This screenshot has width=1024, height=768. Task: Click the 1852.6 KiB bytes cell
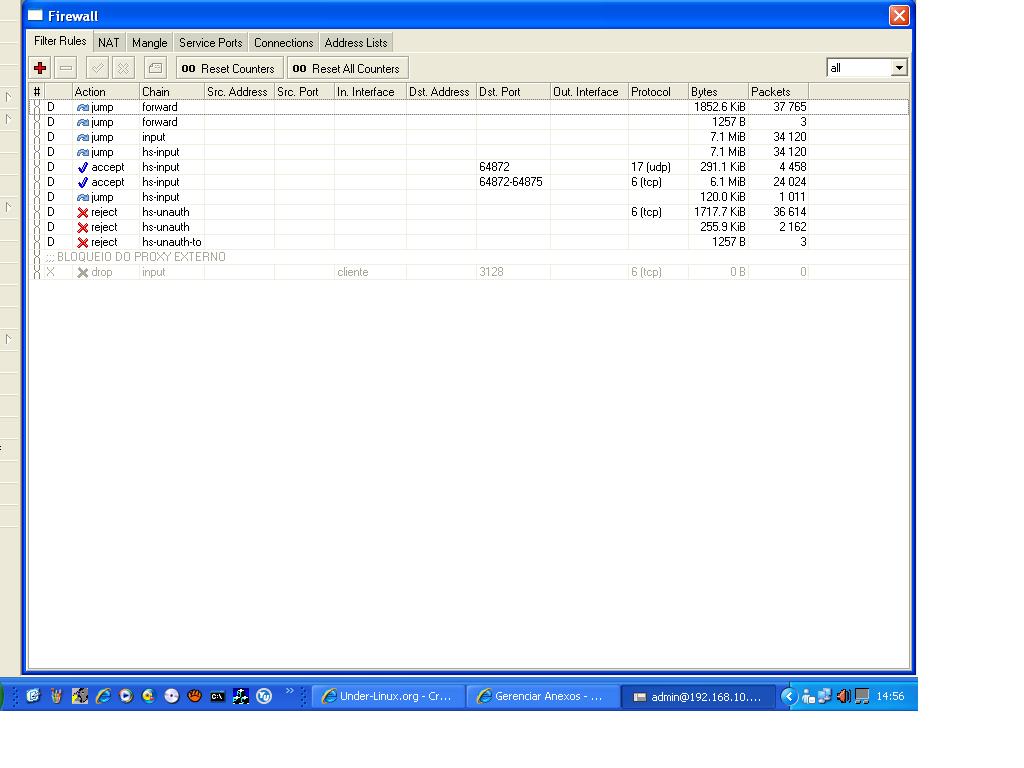coord(720,107)
